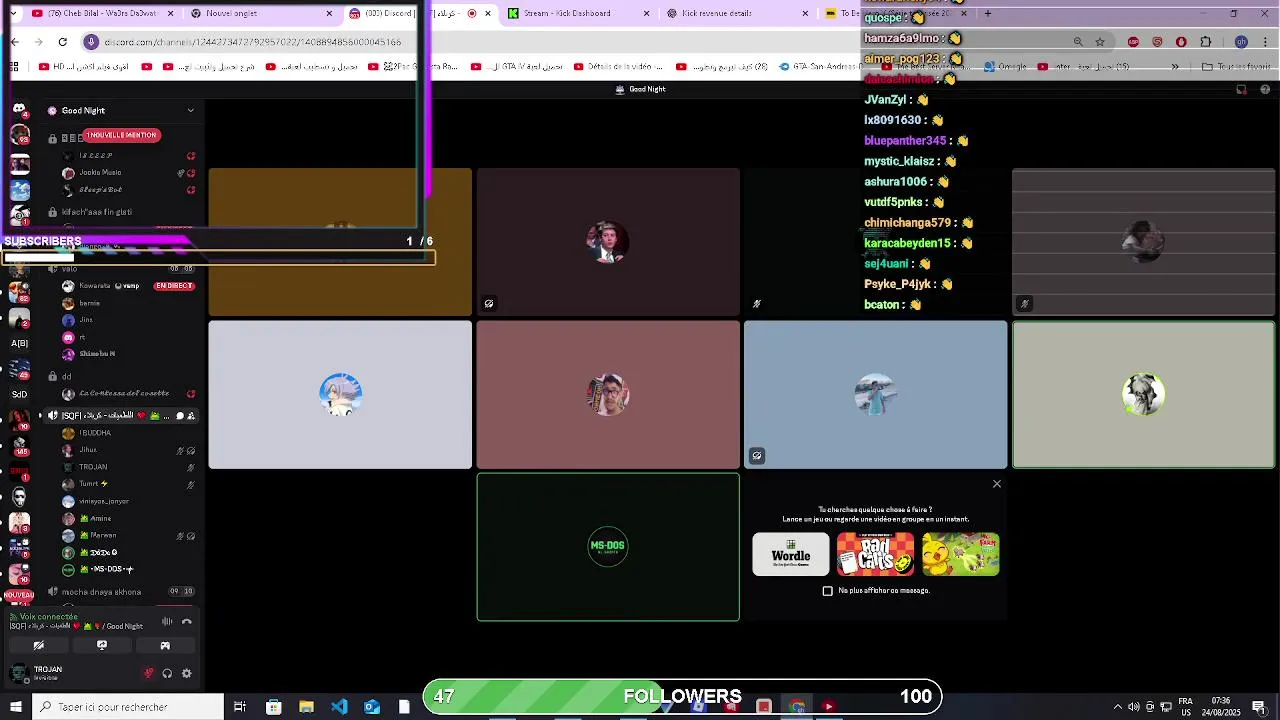Reload the page in Chrome
The height and width of the screenshot is (720, 1280).
(x=62, y=42)
